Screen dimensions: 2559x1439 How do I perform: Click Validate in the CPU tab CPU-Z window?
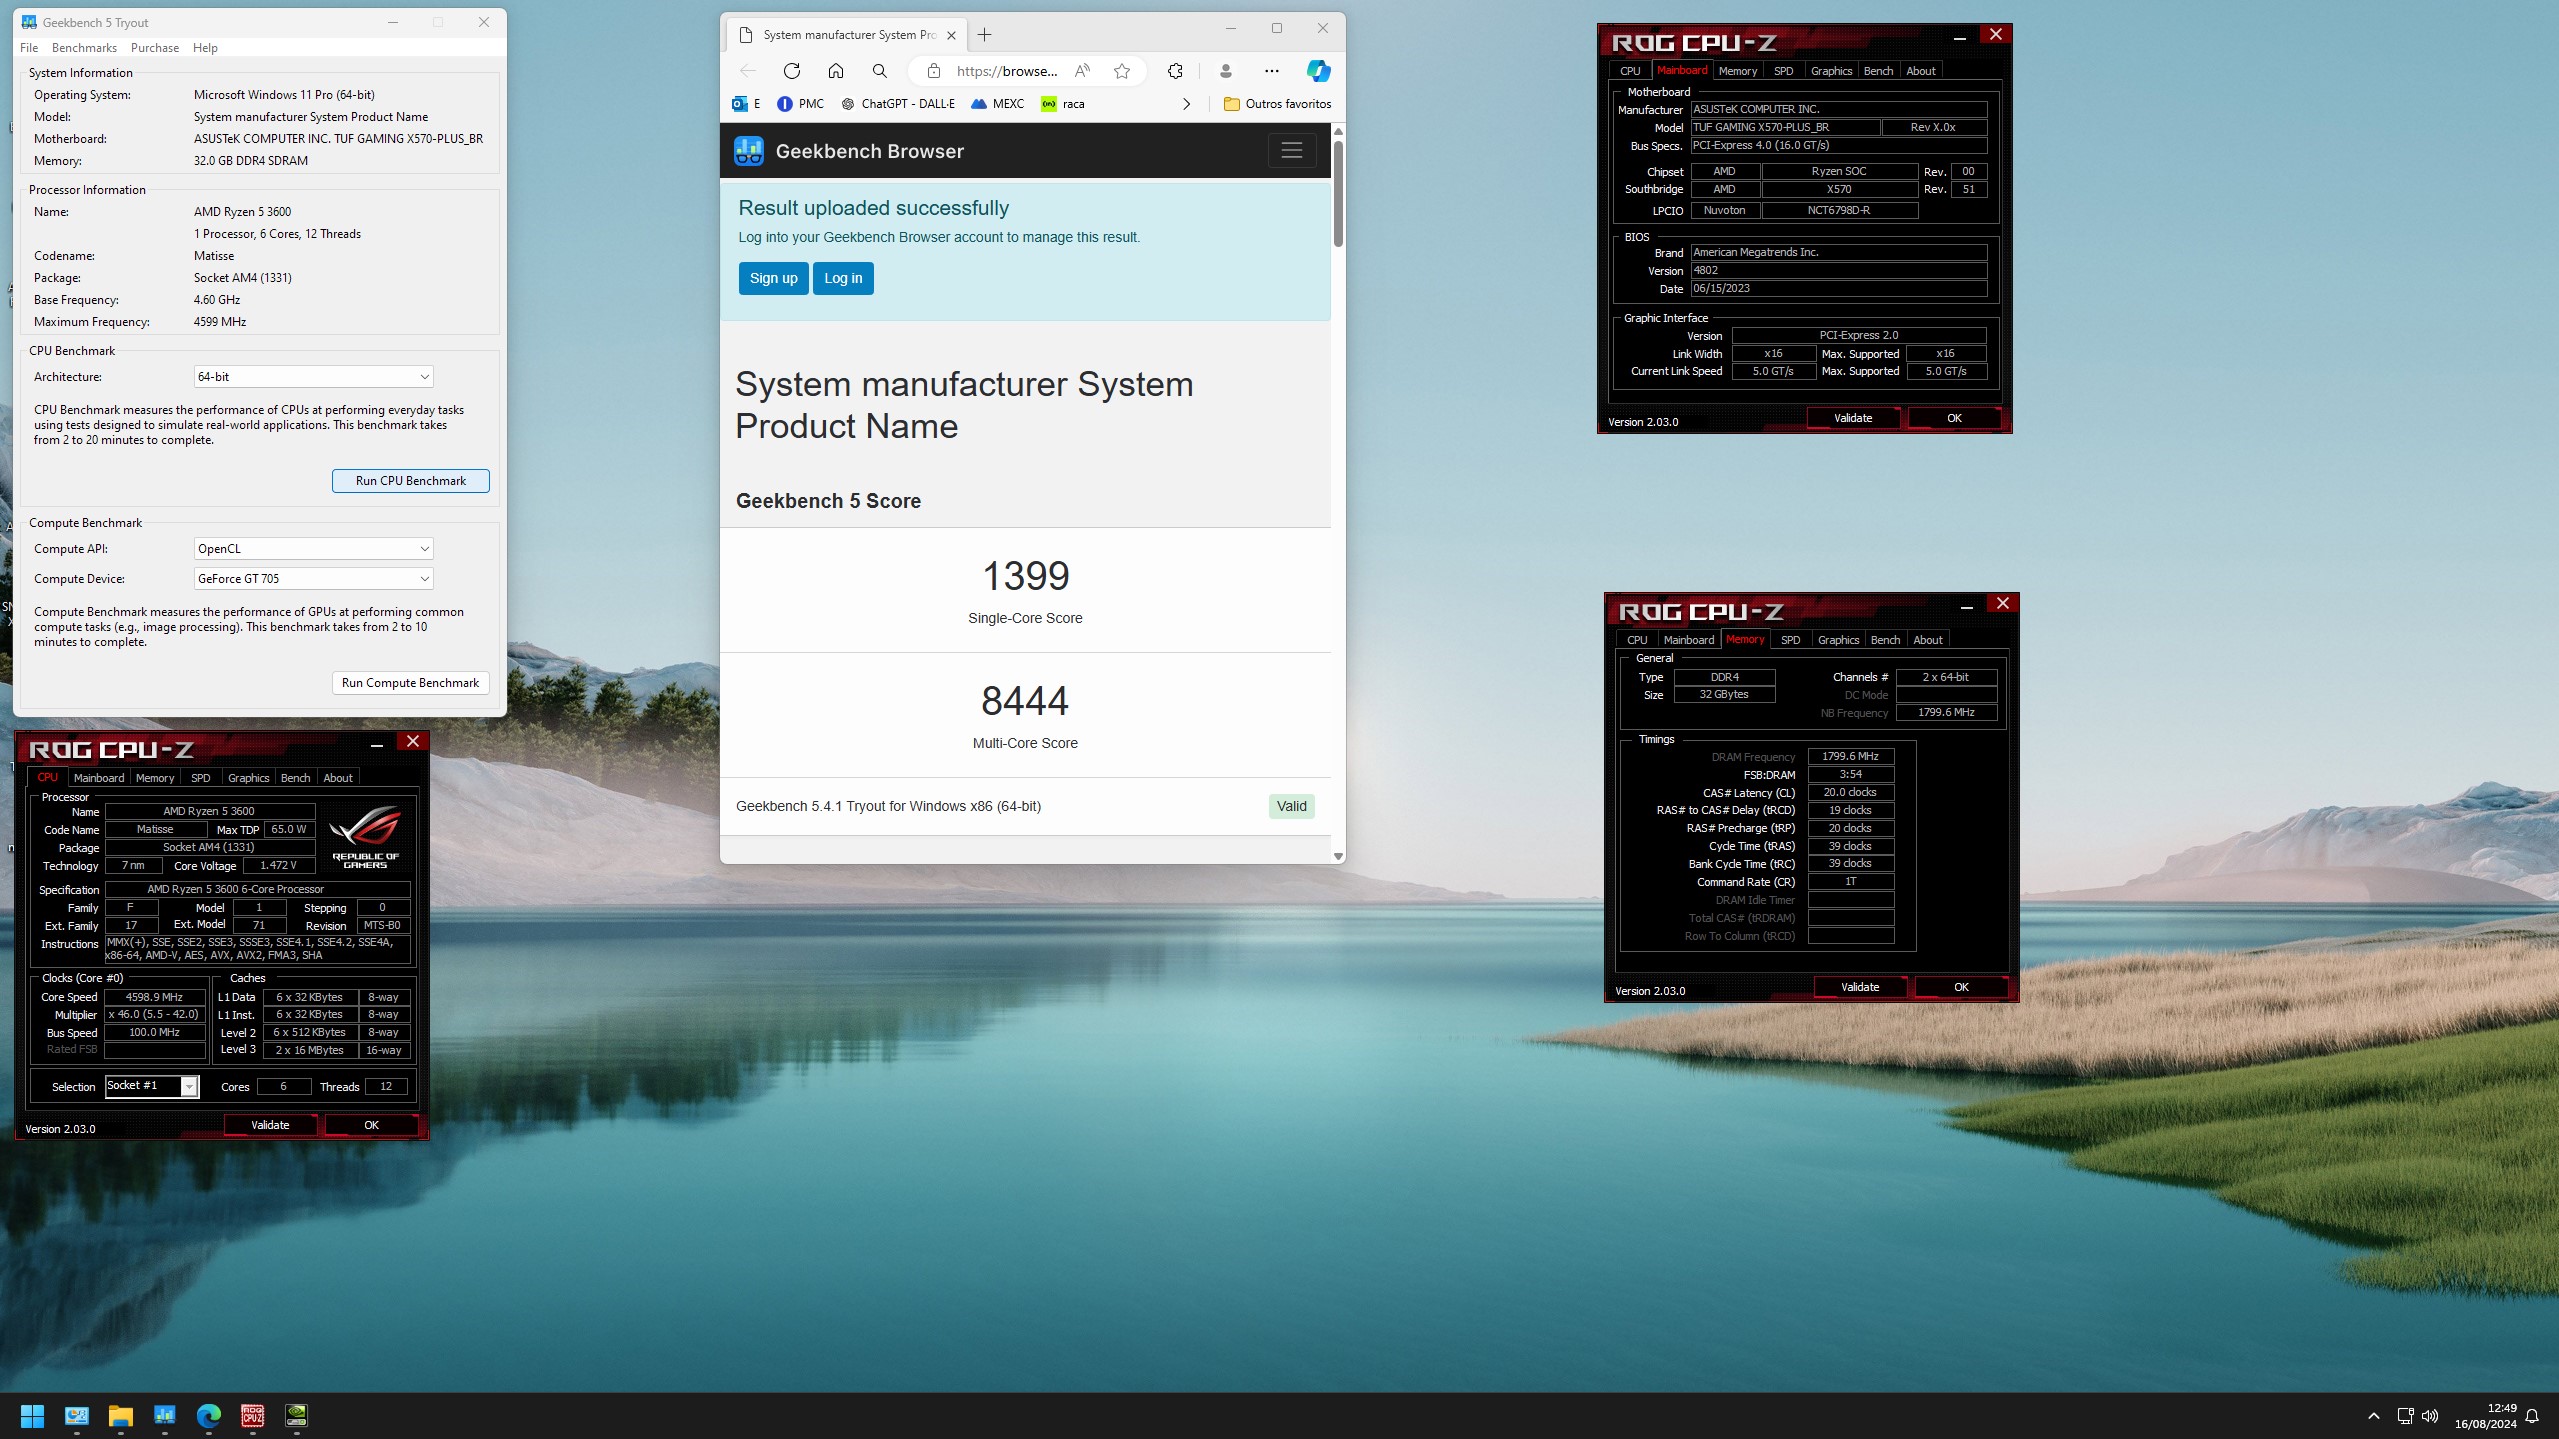[270, 1125]
